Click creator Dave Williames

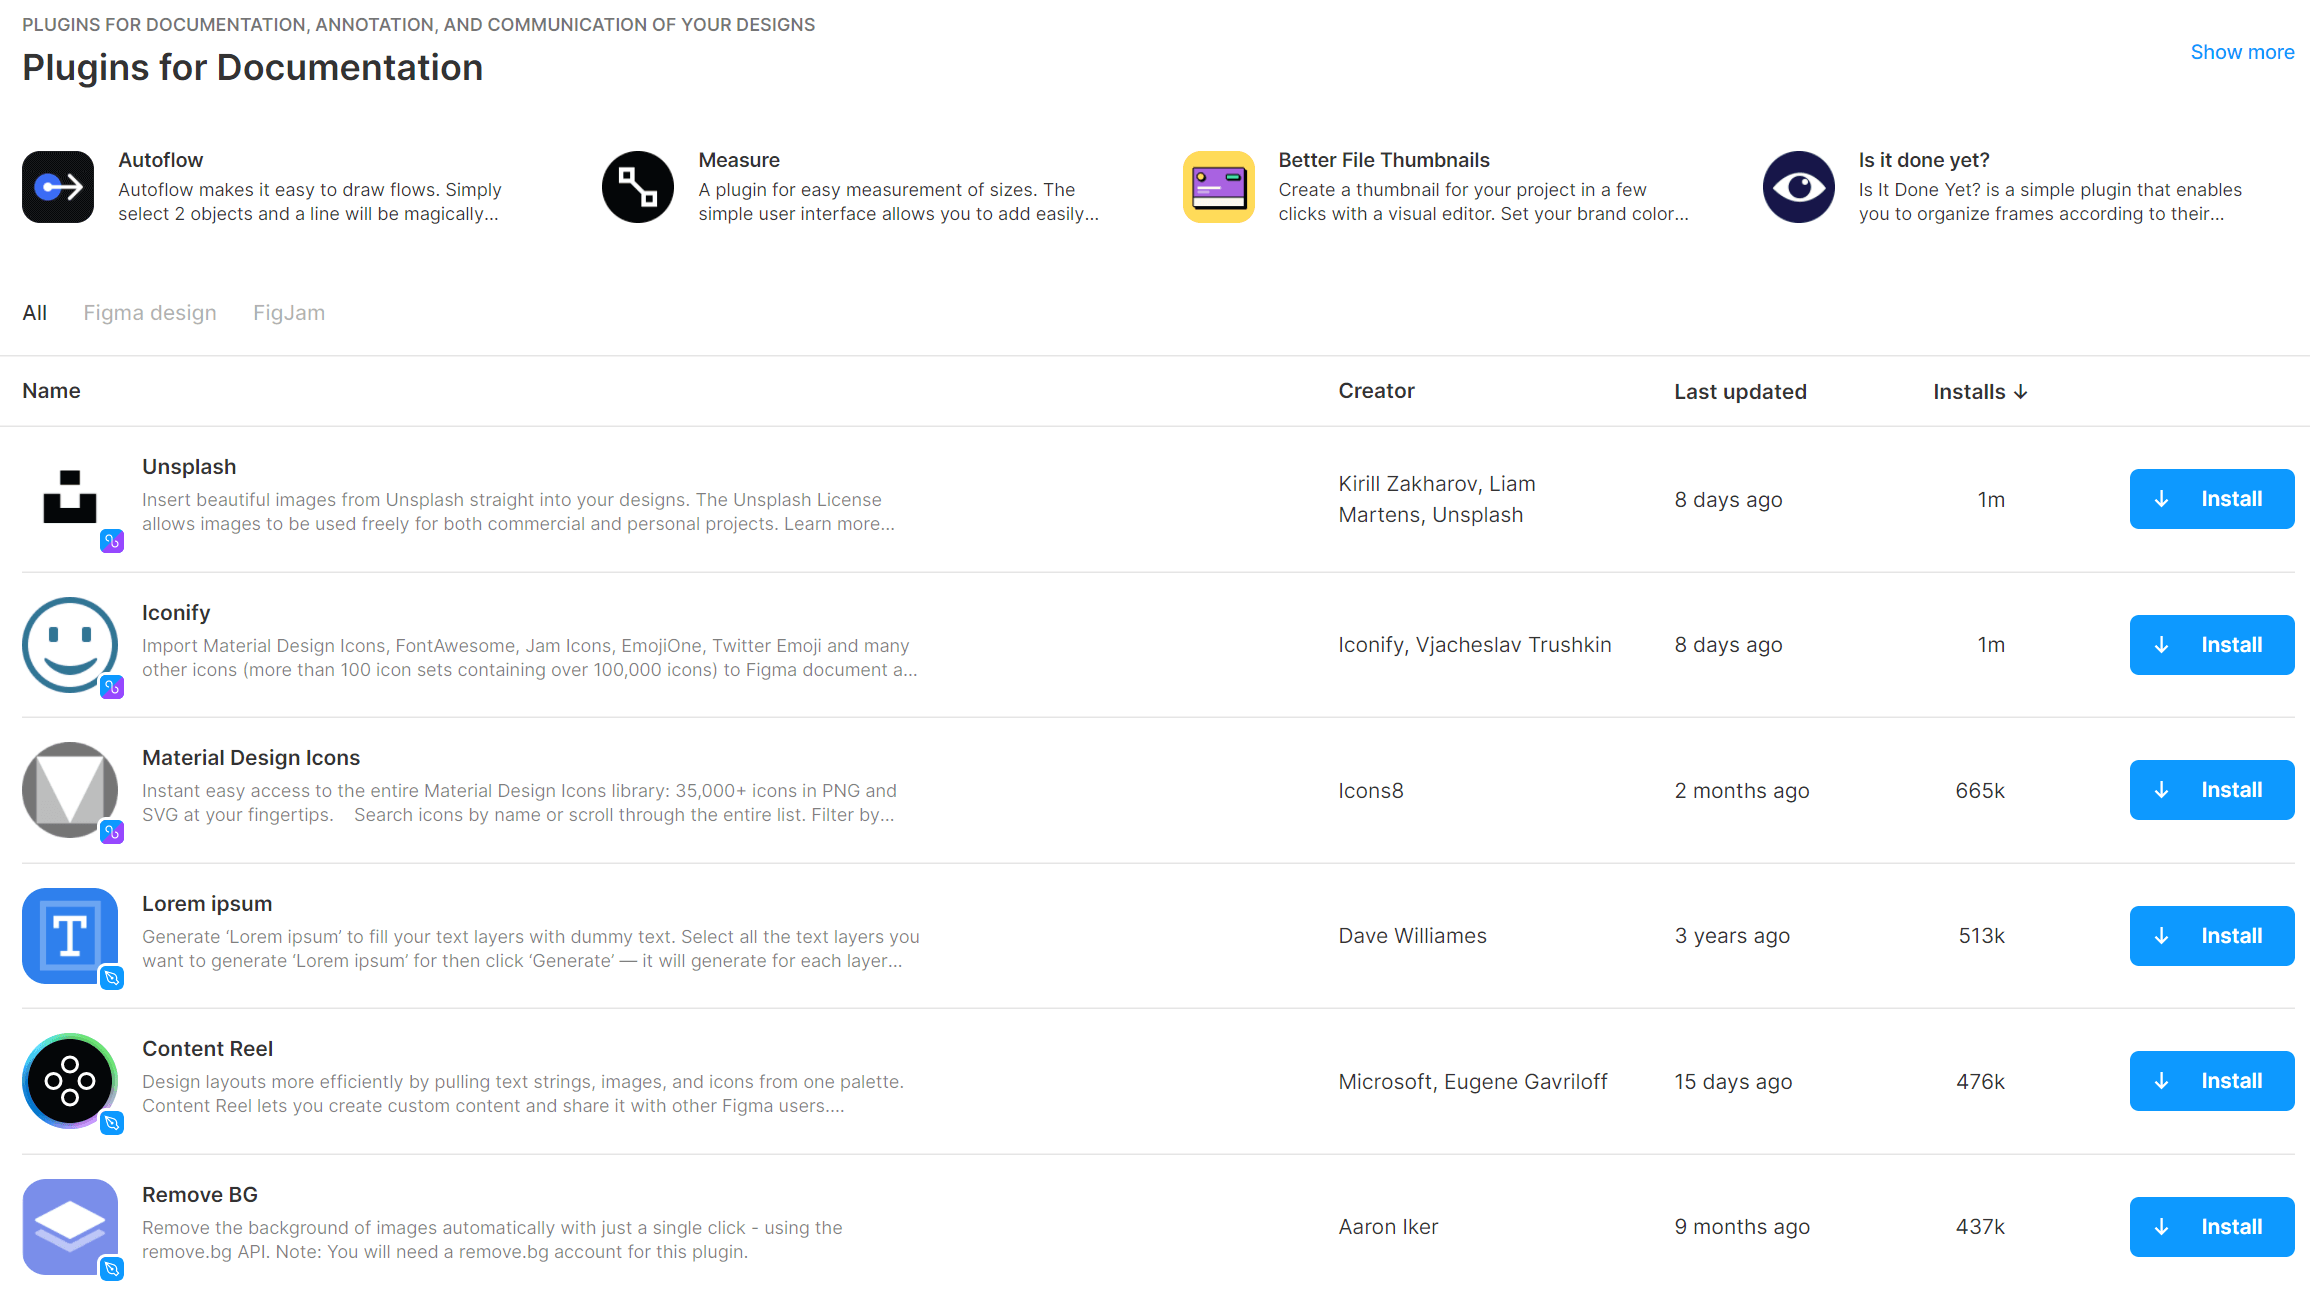[x=1412, y=936]
